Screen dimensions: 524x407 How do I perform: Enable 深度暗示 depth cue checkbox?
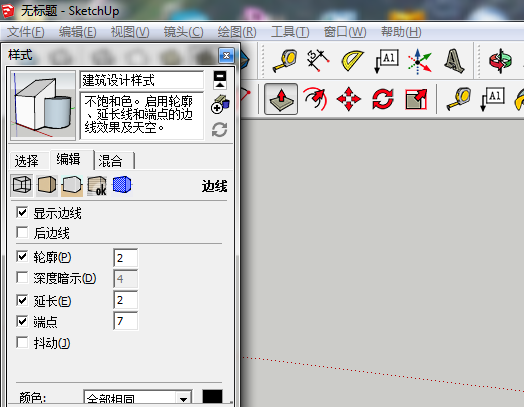click(22, 277)
